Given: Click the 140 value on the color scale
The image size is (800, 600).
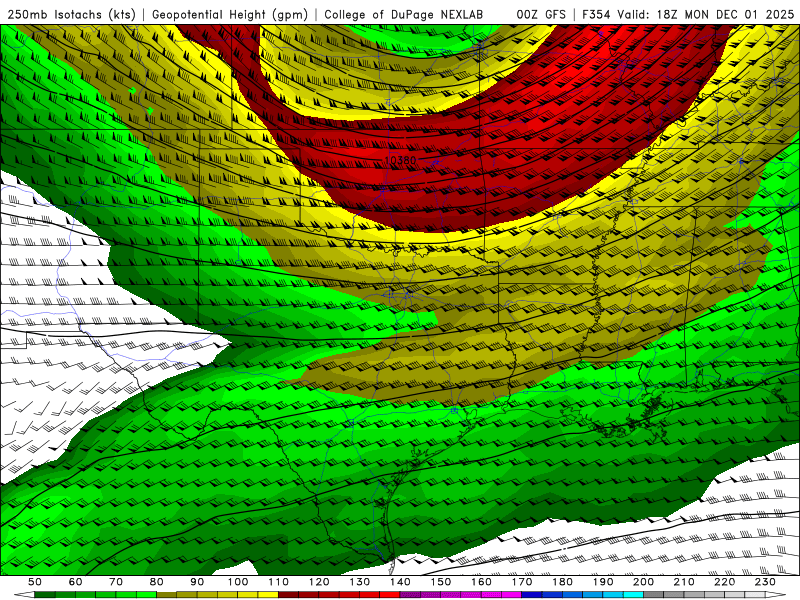Looking at the screenshot, I should tap(400, 582).
